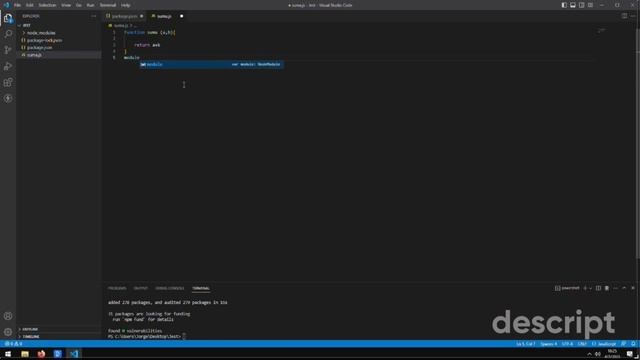This screenshot has height=360, width=640.
Task: Open the lightning bolt extension view
Action: 8,99
